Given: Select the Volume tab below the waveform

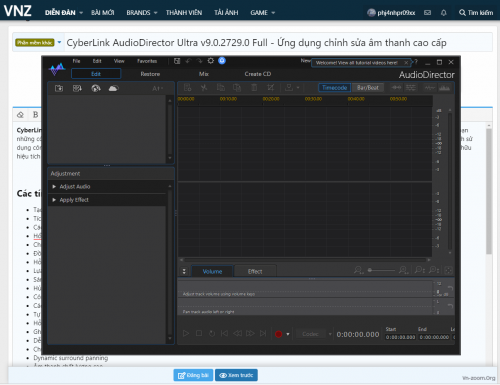Looking at the screenshot, I should [x=212, y=271].
